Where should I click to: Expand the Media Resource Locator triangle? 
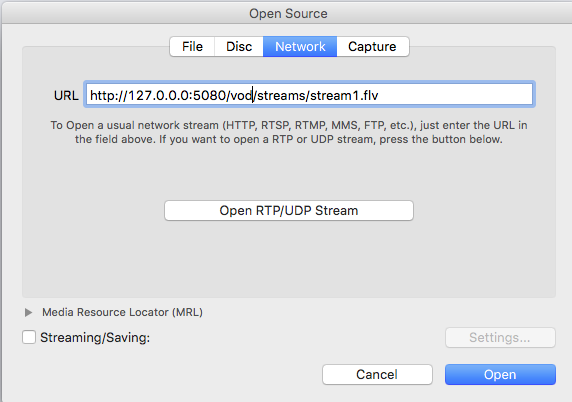coord(28,312)
